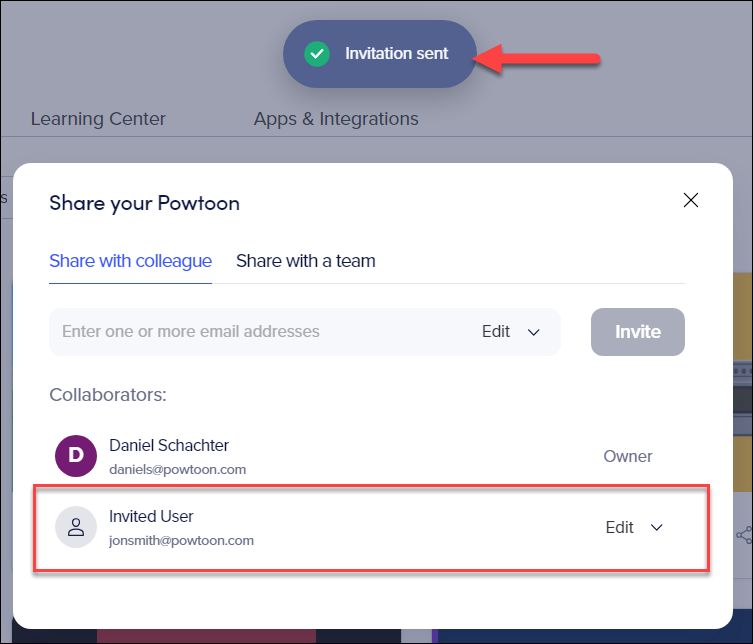Select the Share with colleague tab

point(131,261)
